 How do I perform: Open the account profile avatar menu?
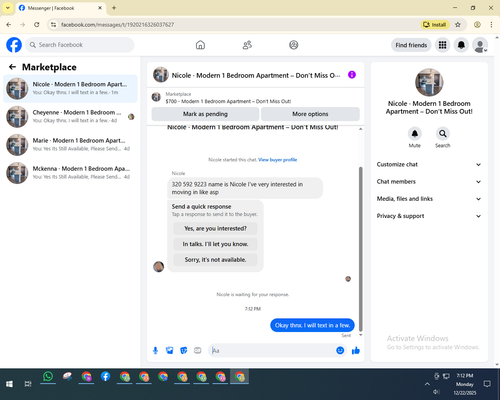pos(480,45)
